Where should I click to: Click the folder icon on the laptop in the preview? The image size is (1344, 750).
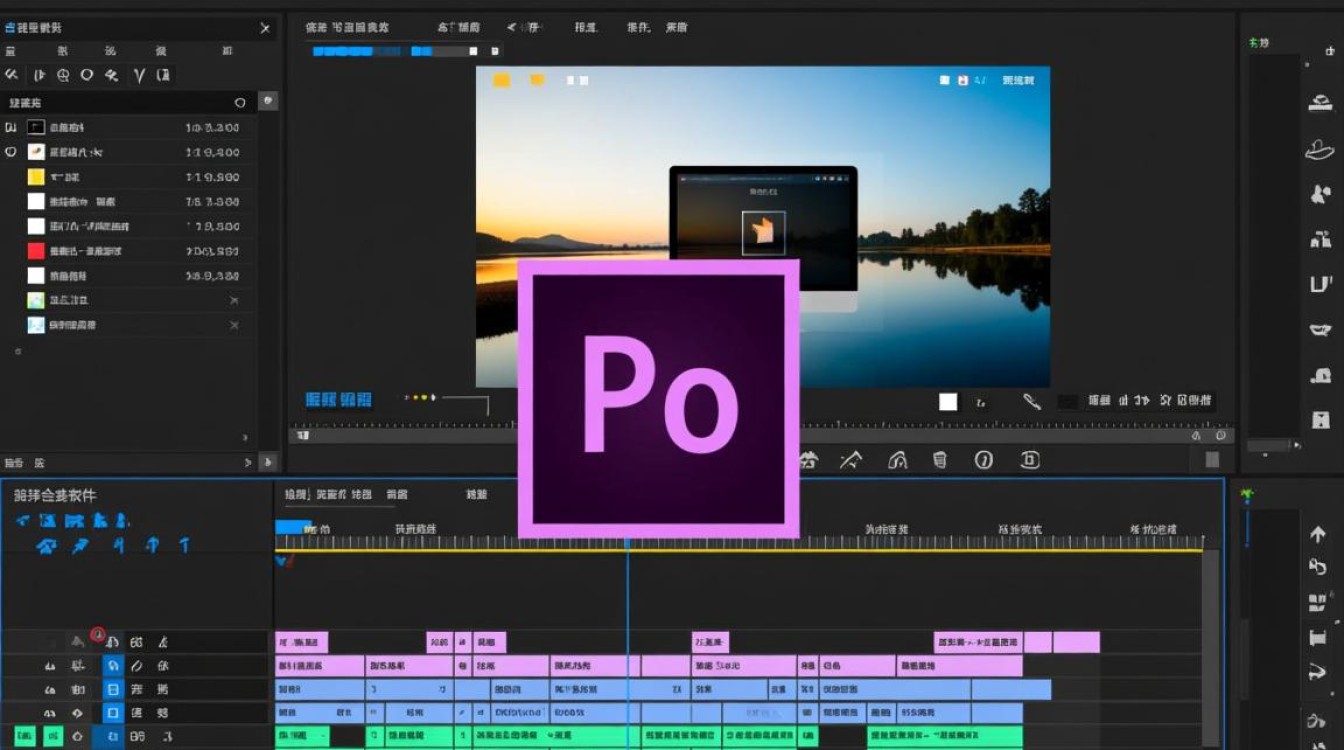(x=763, y=232)
